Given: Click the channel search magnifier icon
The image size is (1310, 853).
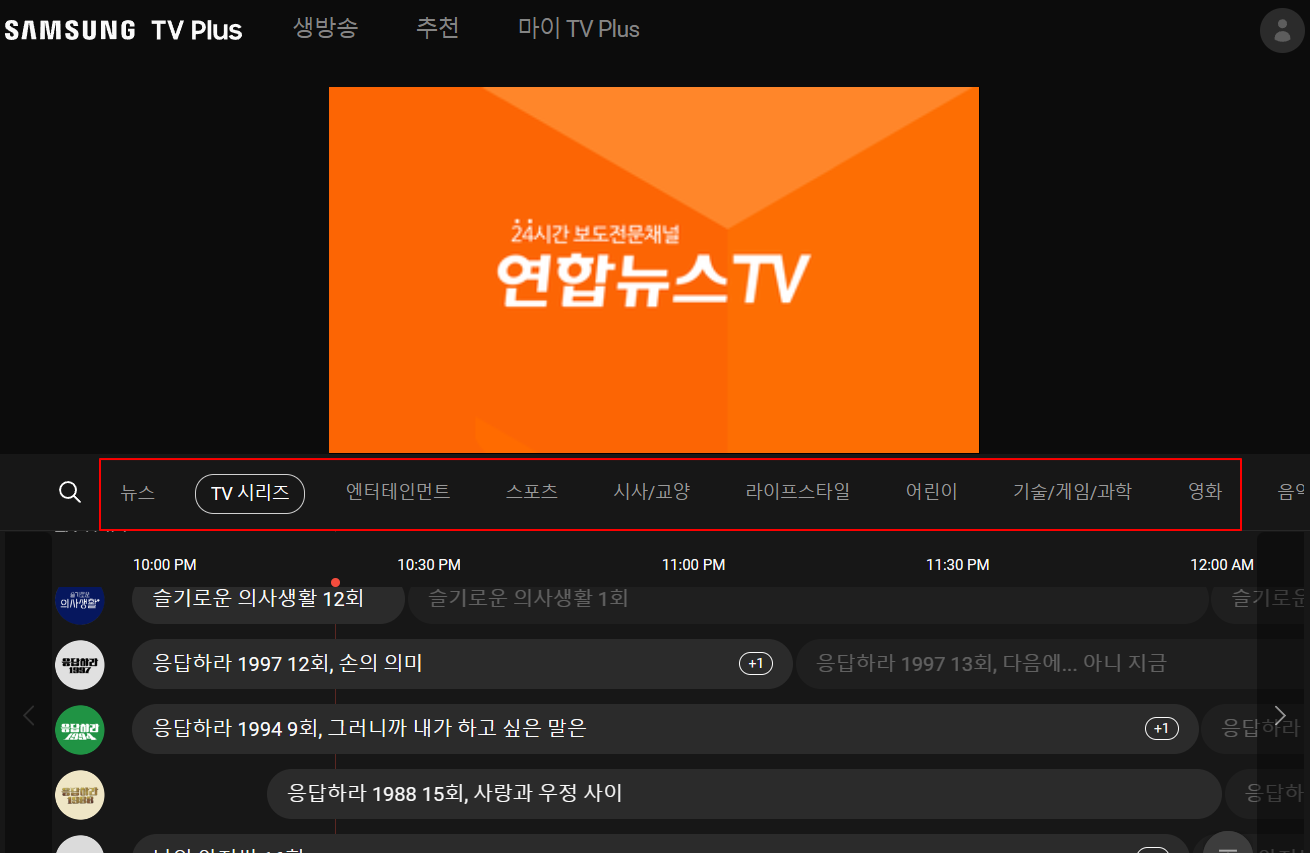Looking at the screenshot, I should click(70, 492).
